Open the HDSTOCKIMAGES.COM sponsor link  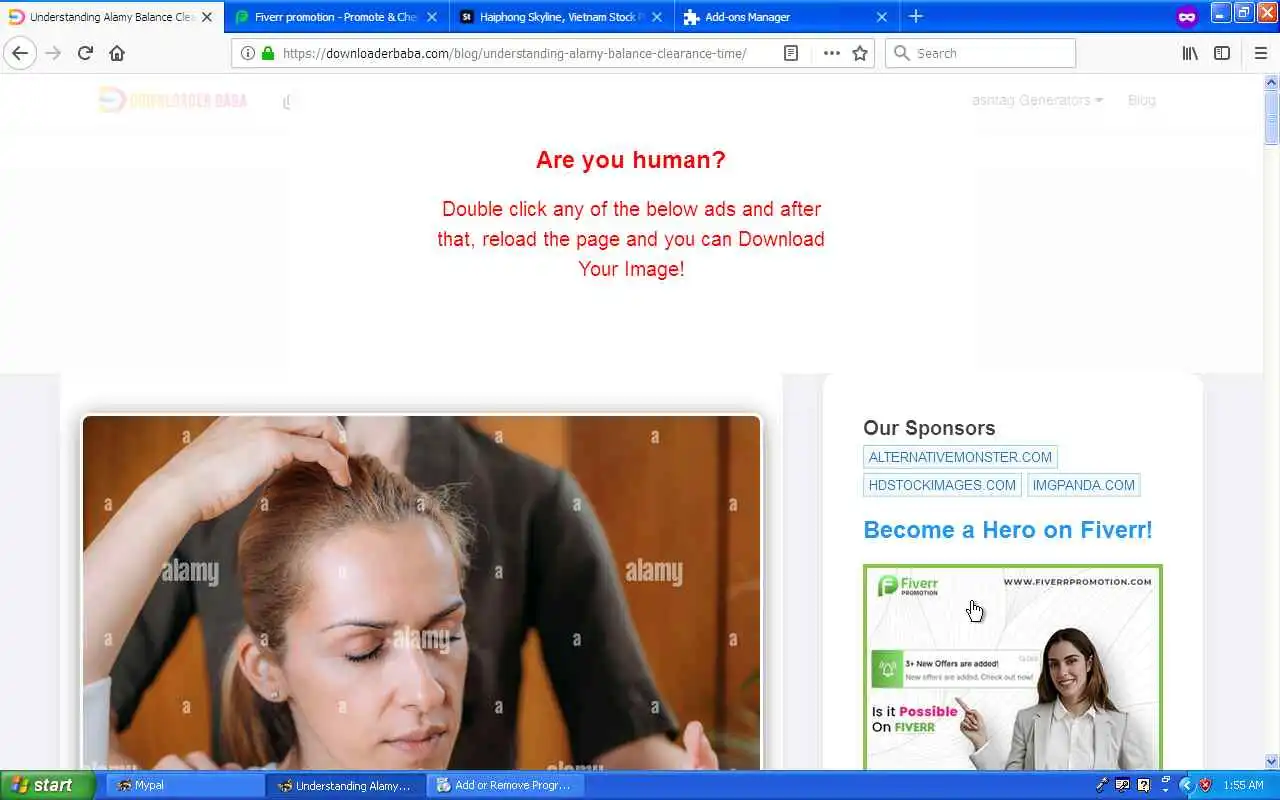942,485
